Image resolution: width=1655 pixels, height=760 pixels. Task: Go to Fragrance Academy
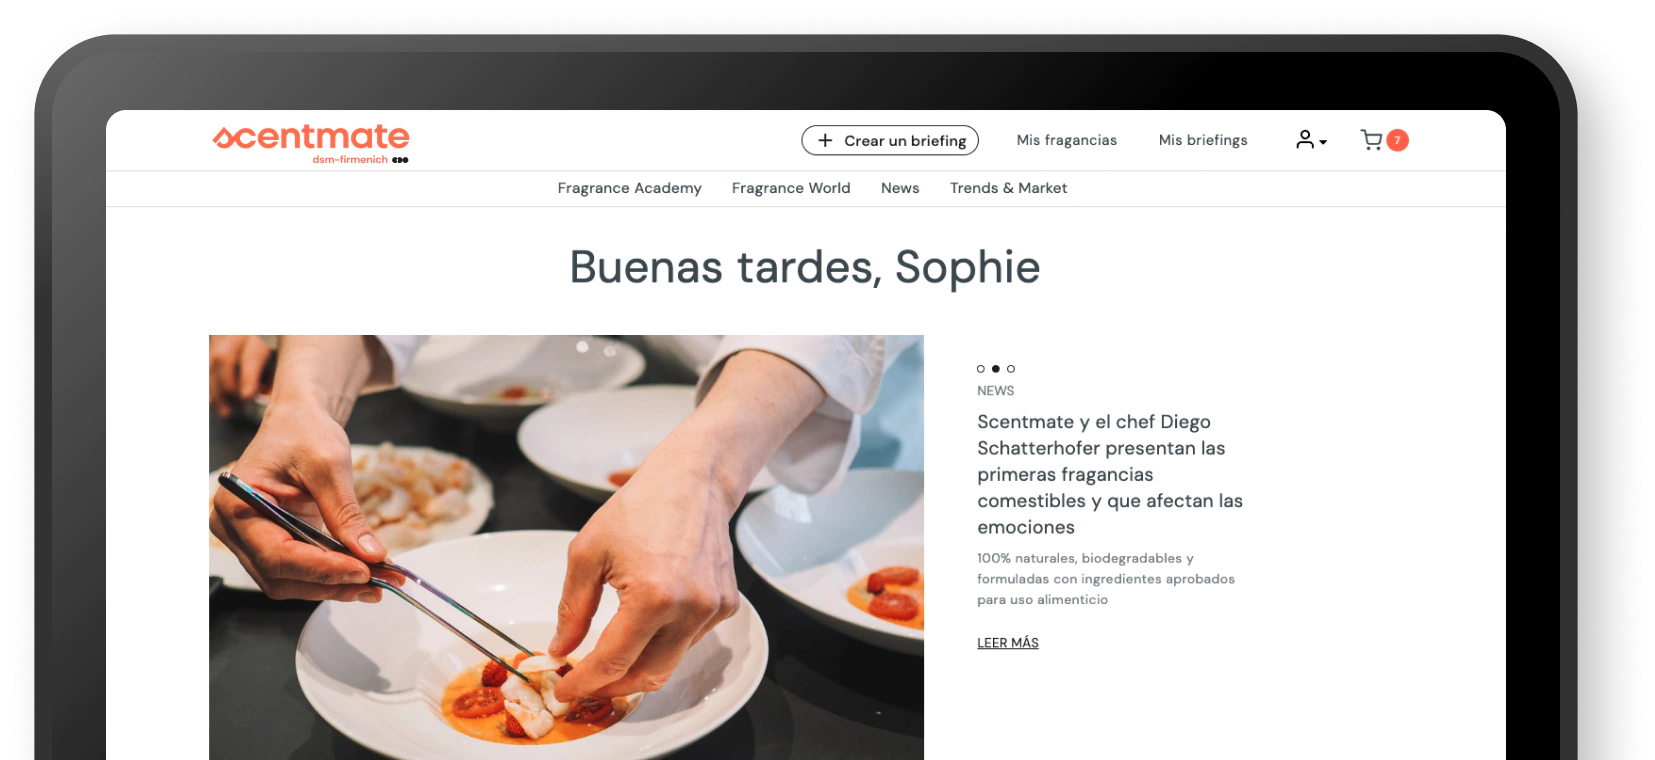click(x=630, y=188)
